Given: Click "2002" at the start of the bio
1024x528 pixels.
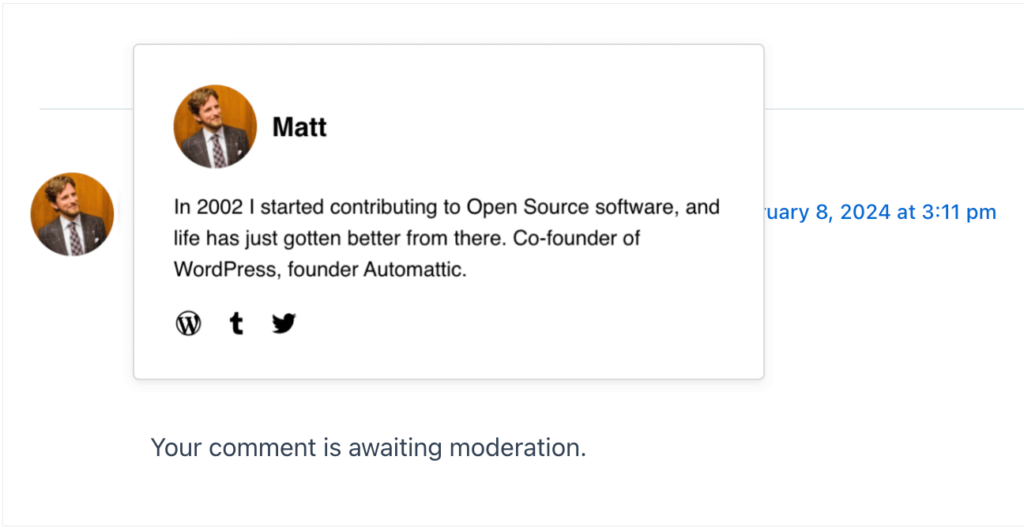Looking at the screenshot, I should click(x=220, y=208).
